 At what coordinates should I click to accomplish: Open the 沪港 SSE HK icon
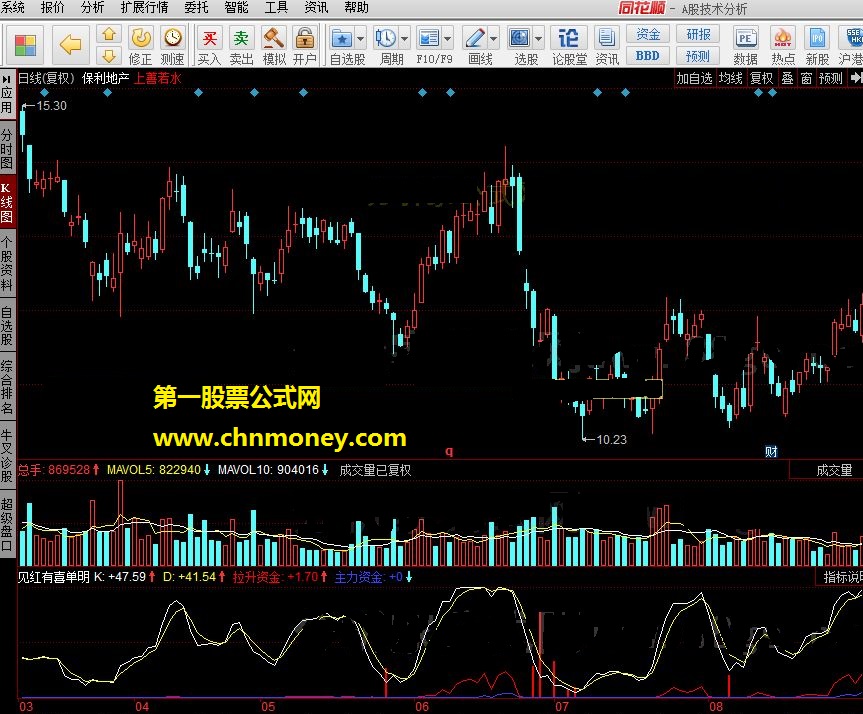click(x=851, y=46)
